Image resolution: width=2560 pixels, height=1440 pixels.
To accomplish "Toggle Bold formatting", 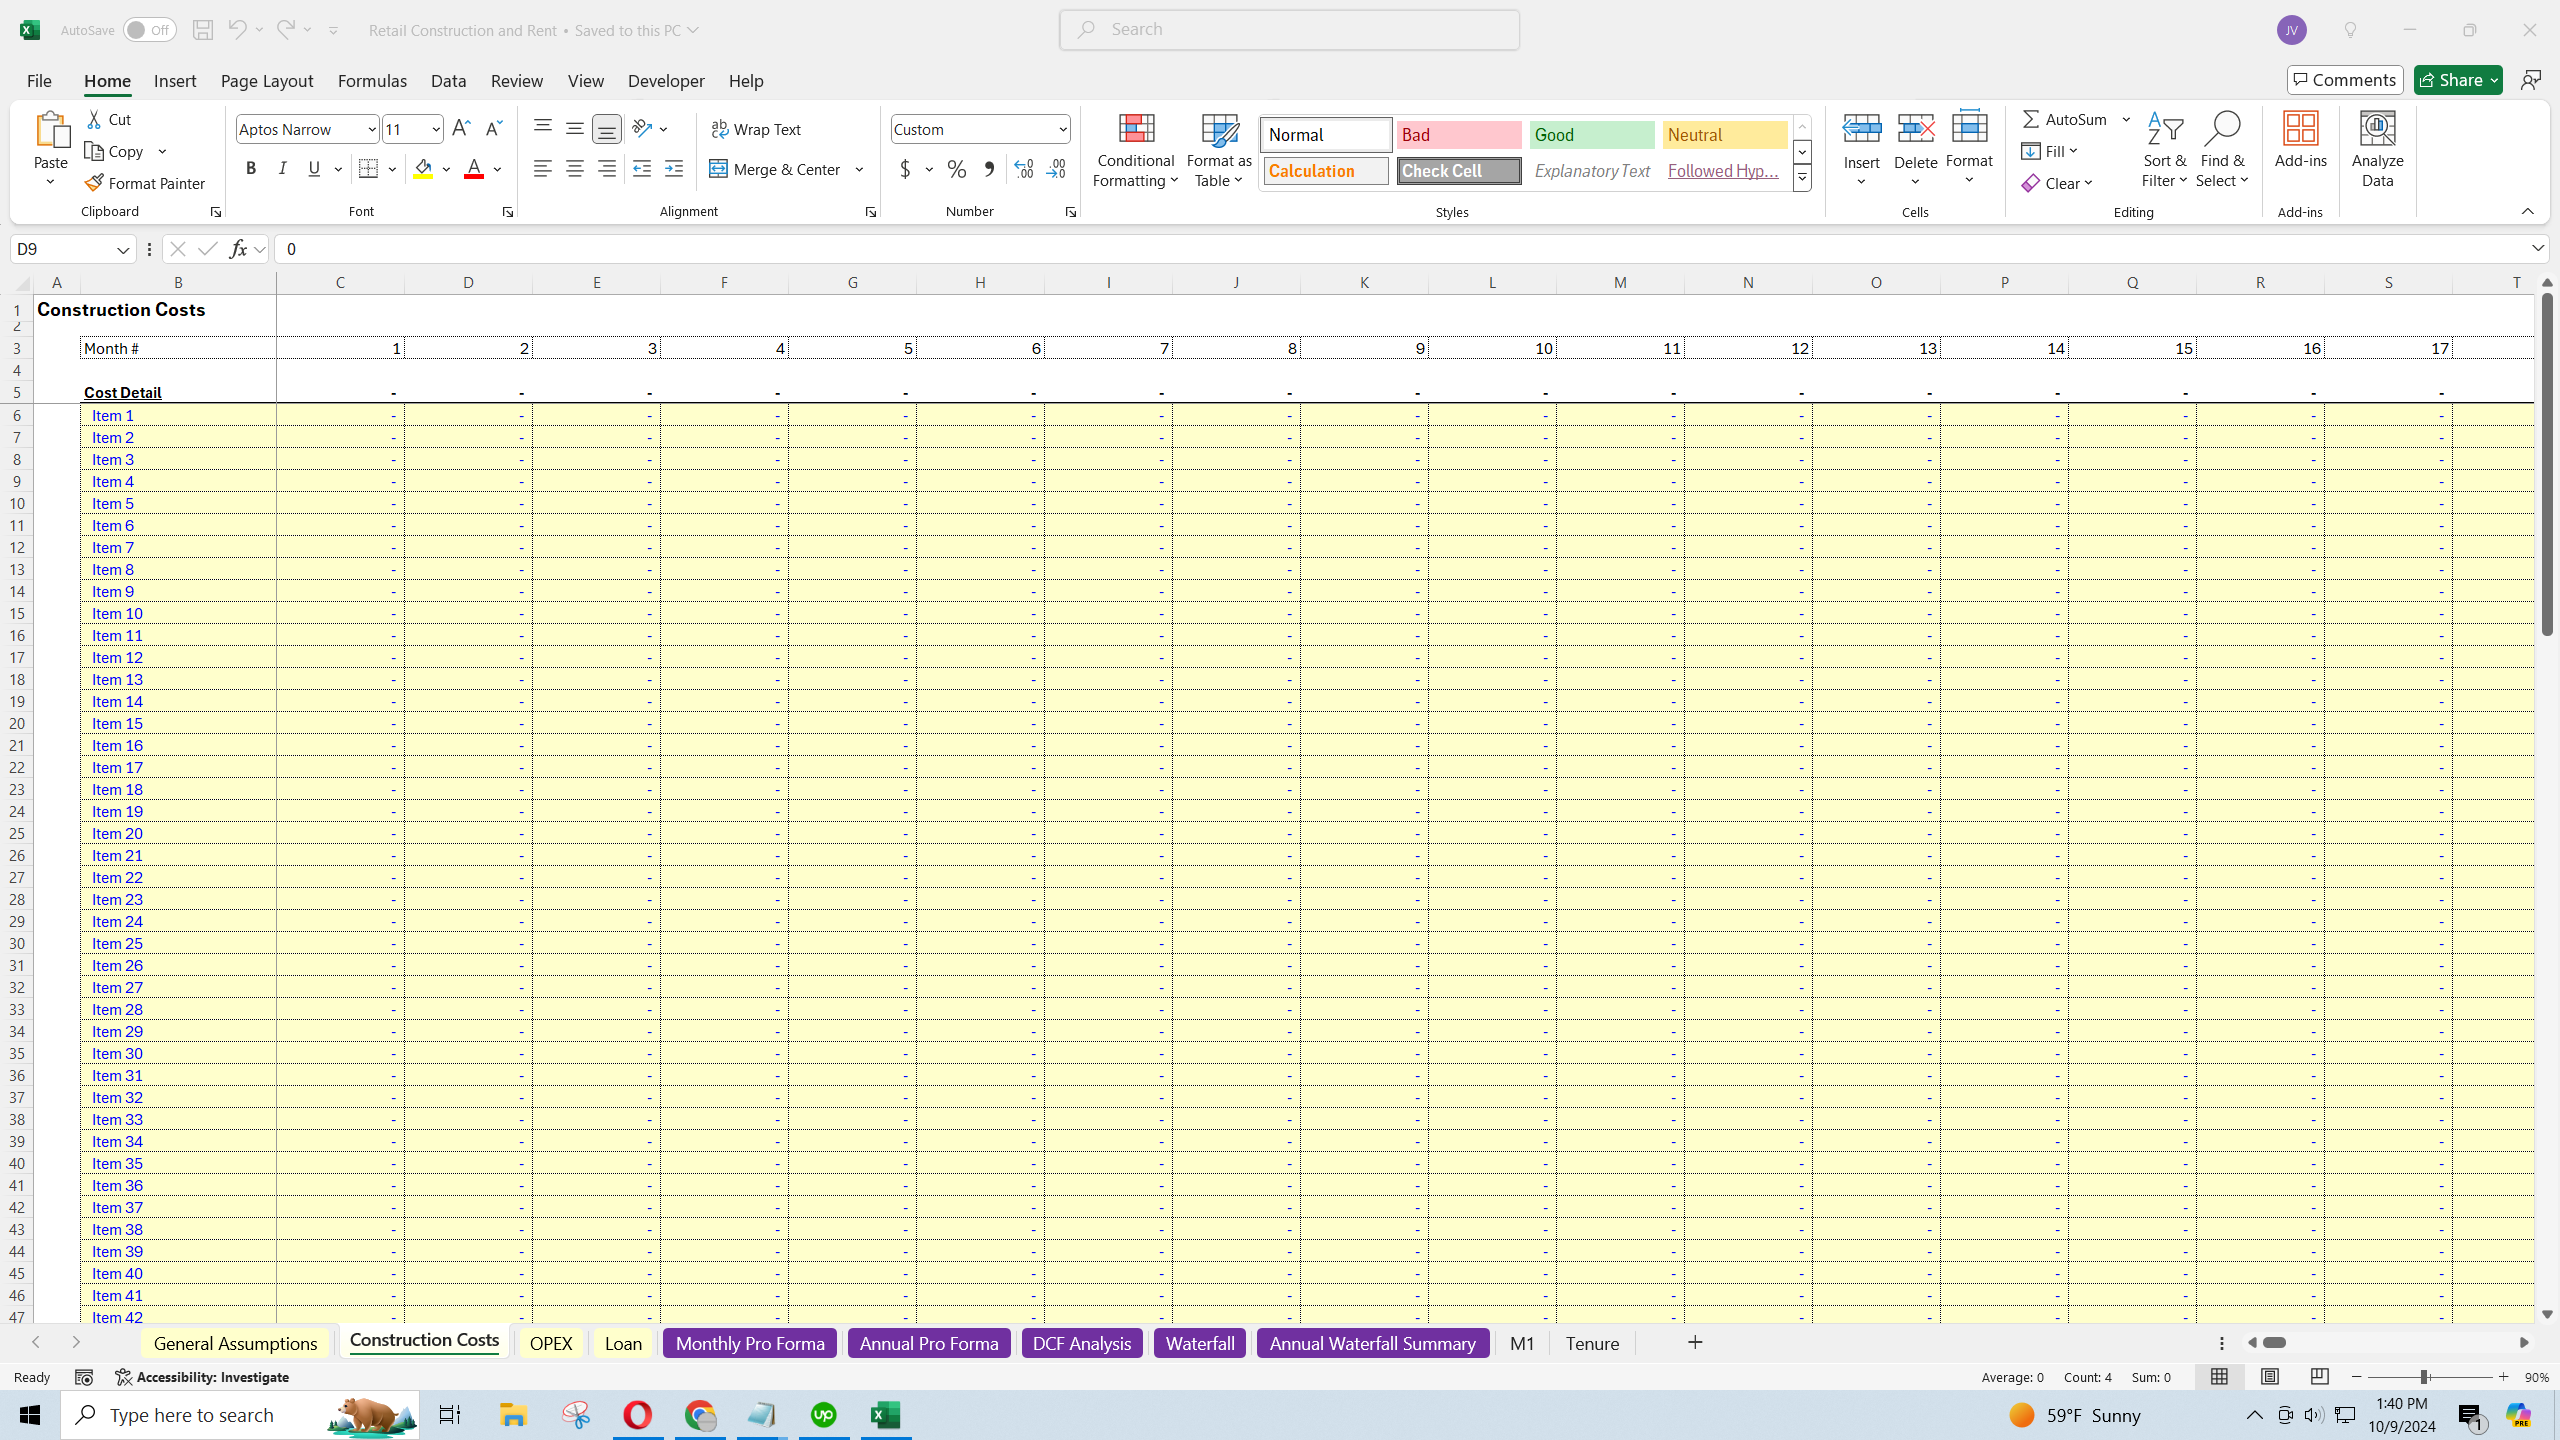I will pos(251,169).
